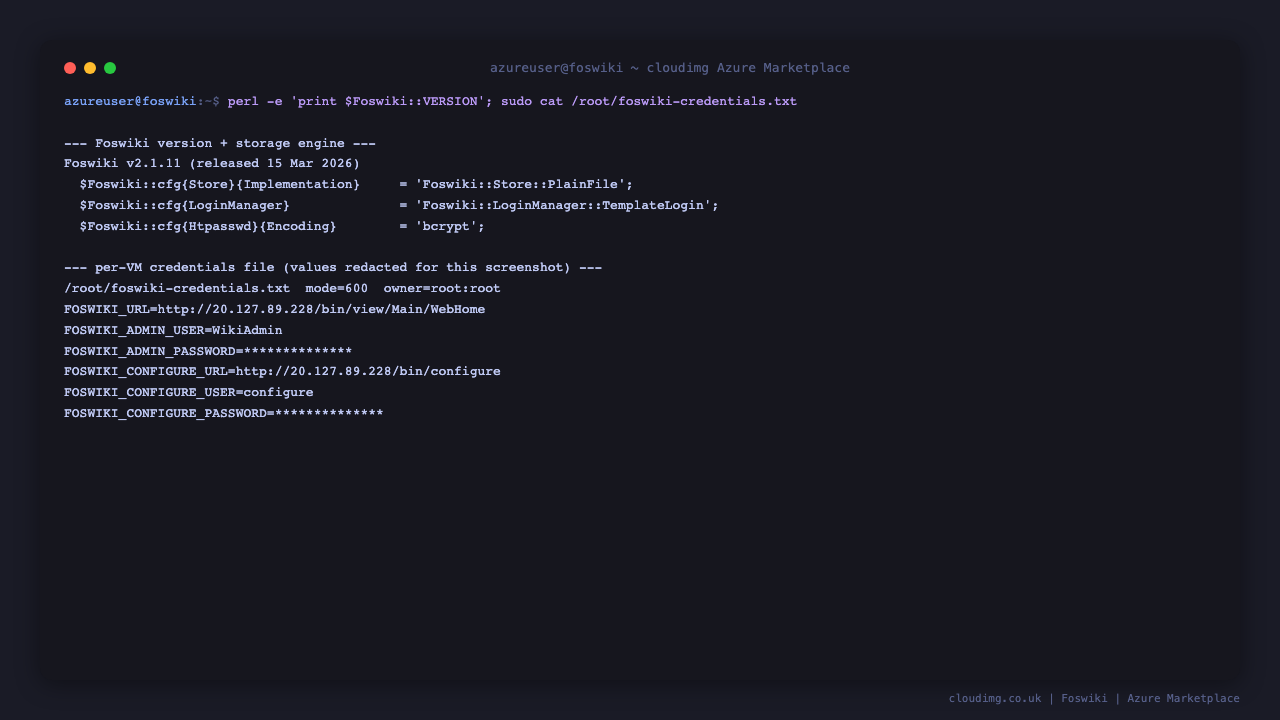This screenshot has width=1280, height=720.
Task: Click the 'per-VM credentials file' heading line
Action: [333, 267]
